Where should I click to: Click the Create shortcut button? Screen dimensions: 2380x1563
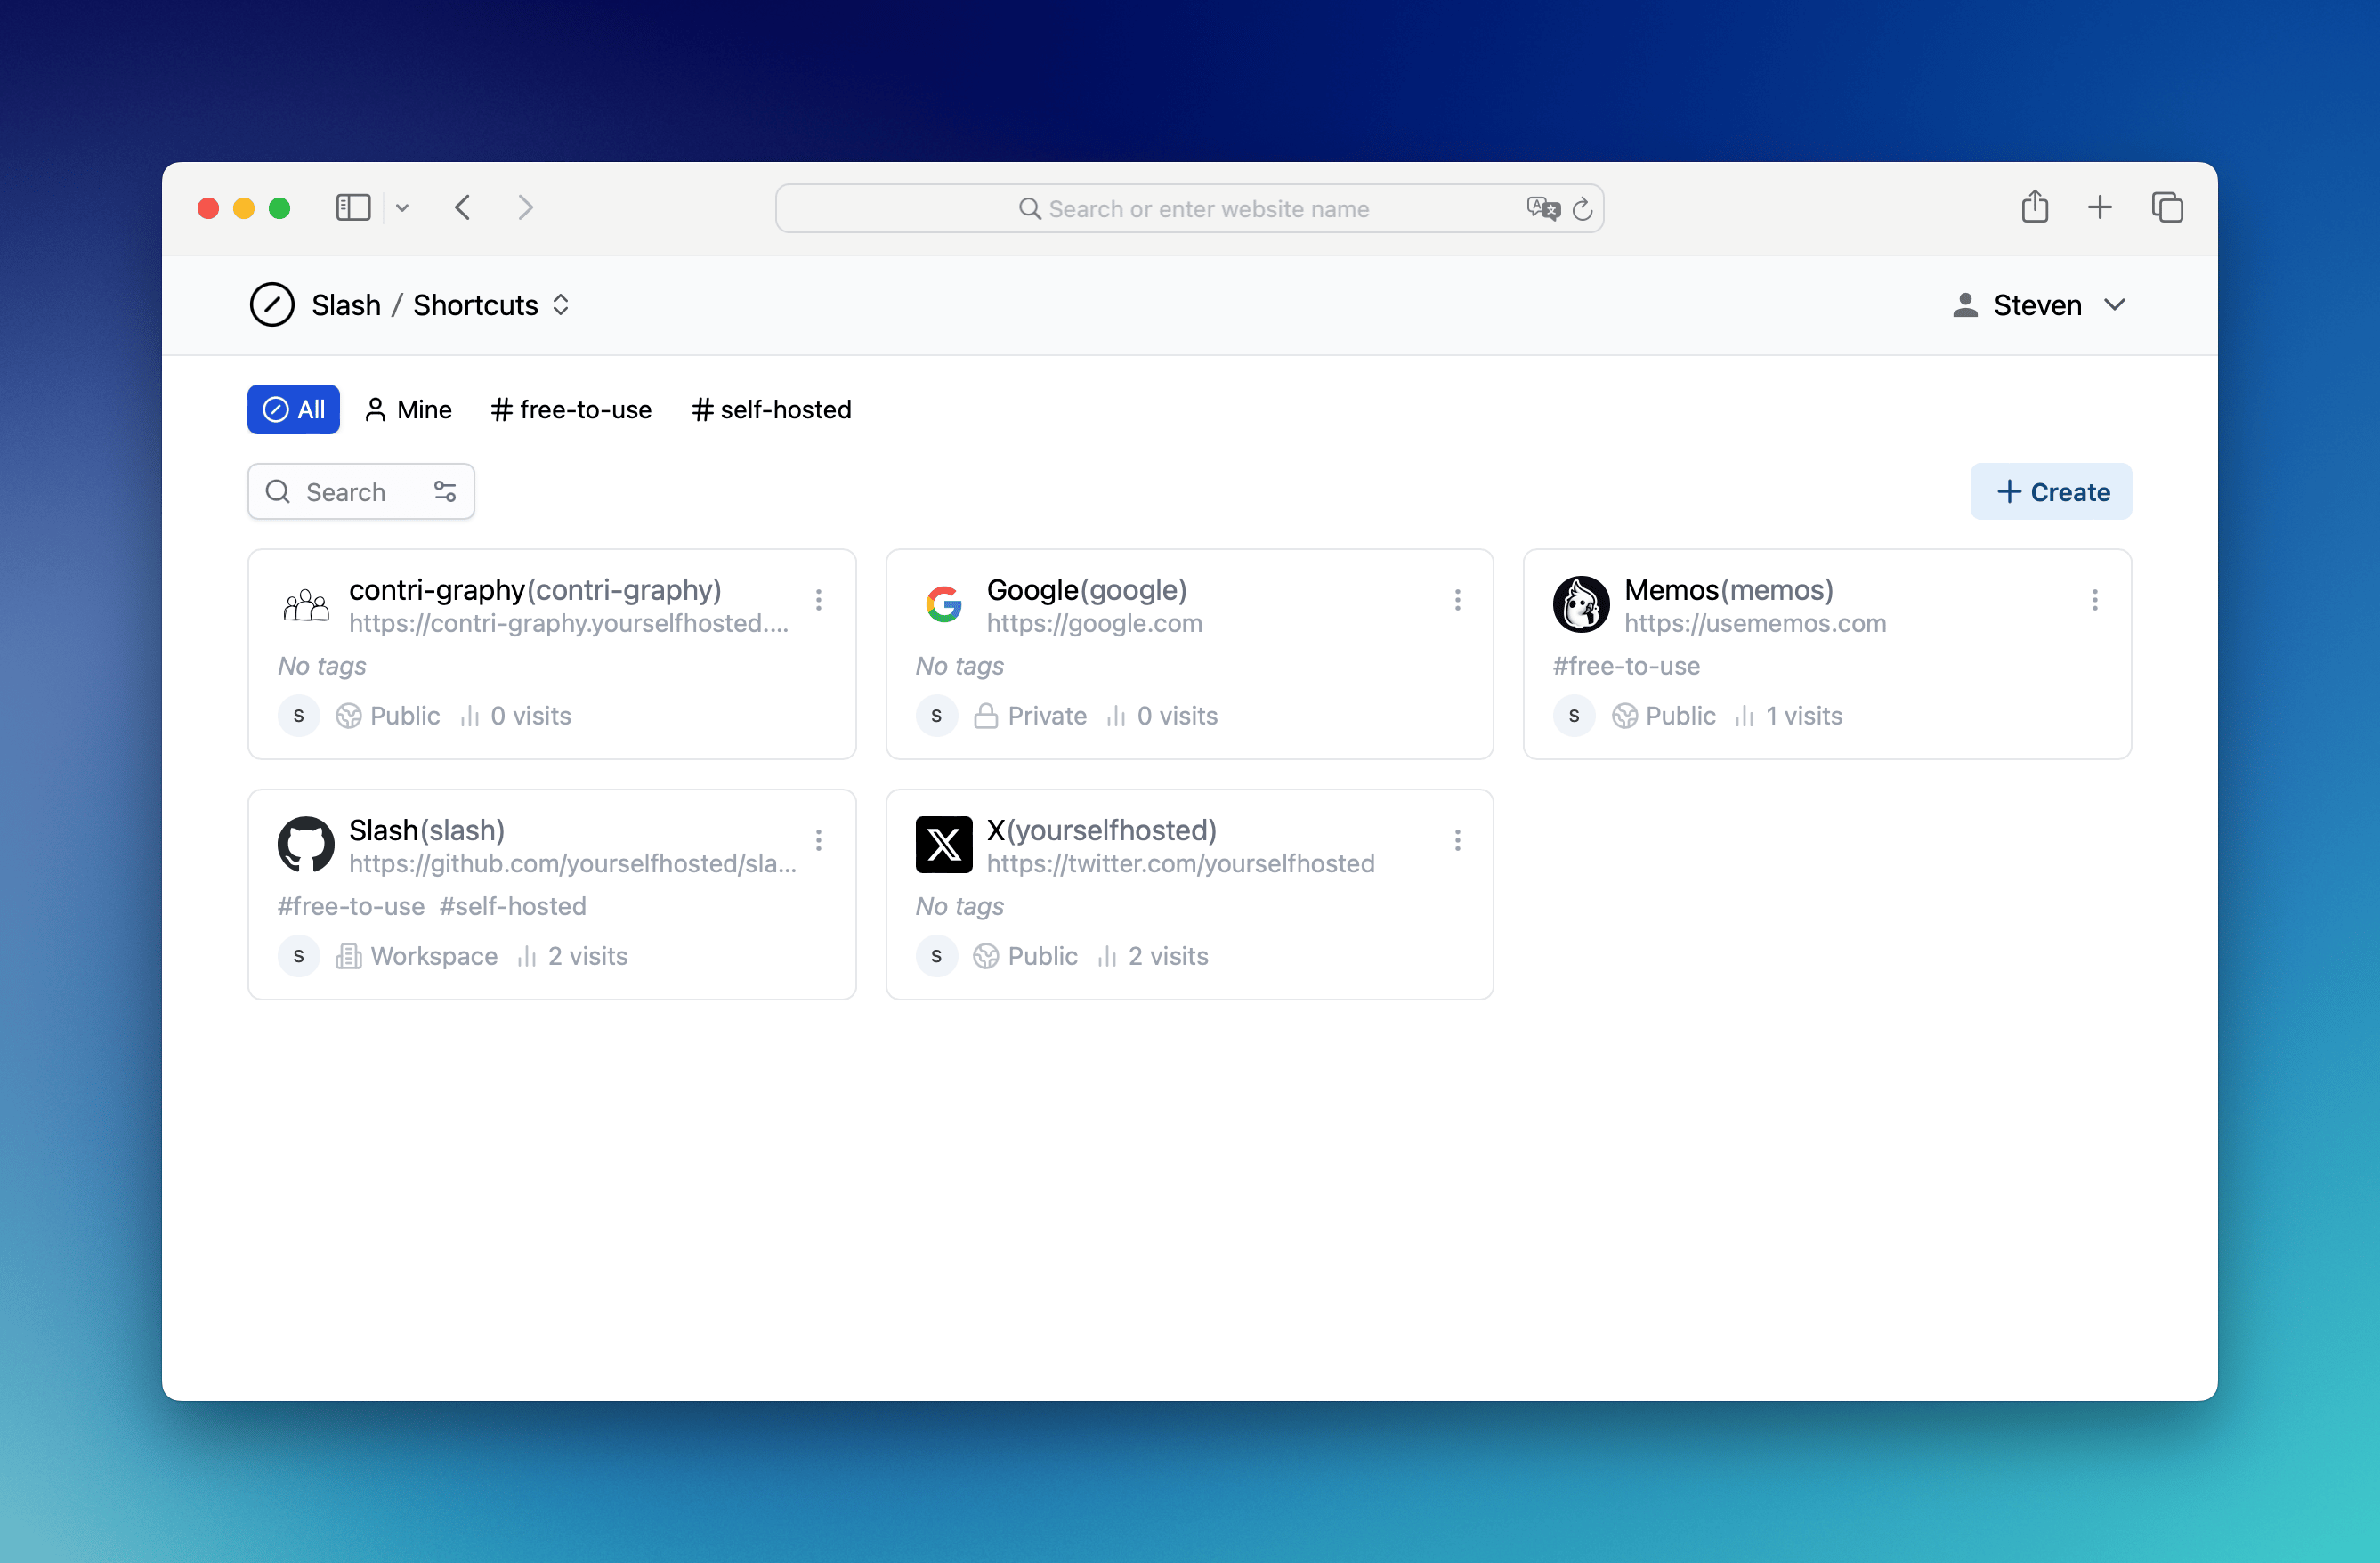(2051, 491)
